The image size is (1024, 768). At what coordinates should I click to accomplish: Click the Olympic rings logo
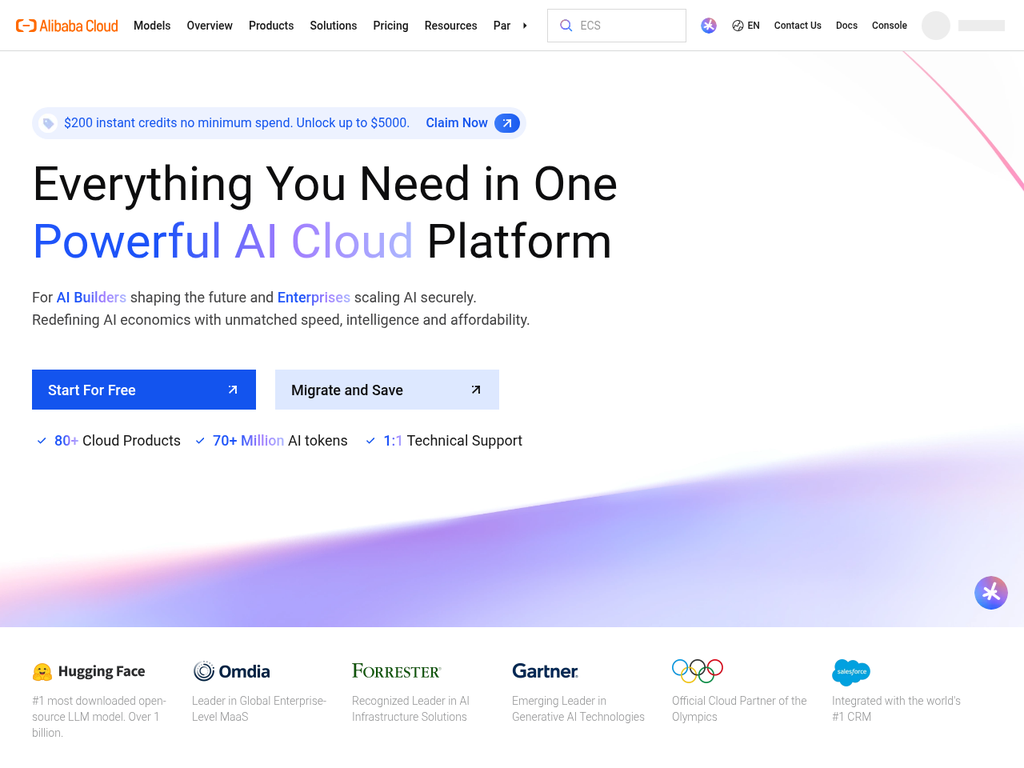[697, 671]
